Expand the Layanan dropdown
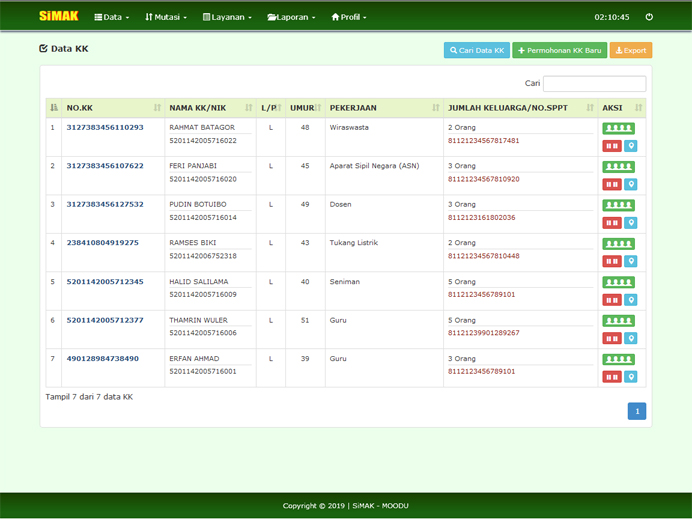This screenshot has height=519, width=692. (x=226, y=17)
